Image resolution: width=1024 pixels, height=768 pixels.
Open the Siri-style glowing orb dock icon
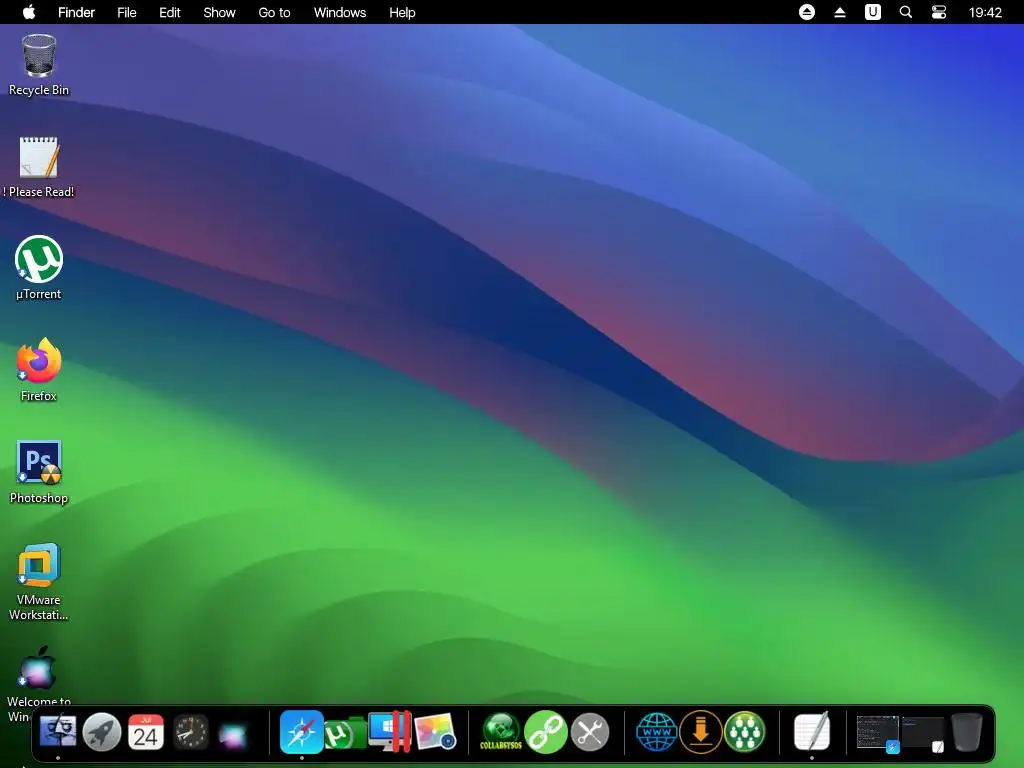(233, 735)
